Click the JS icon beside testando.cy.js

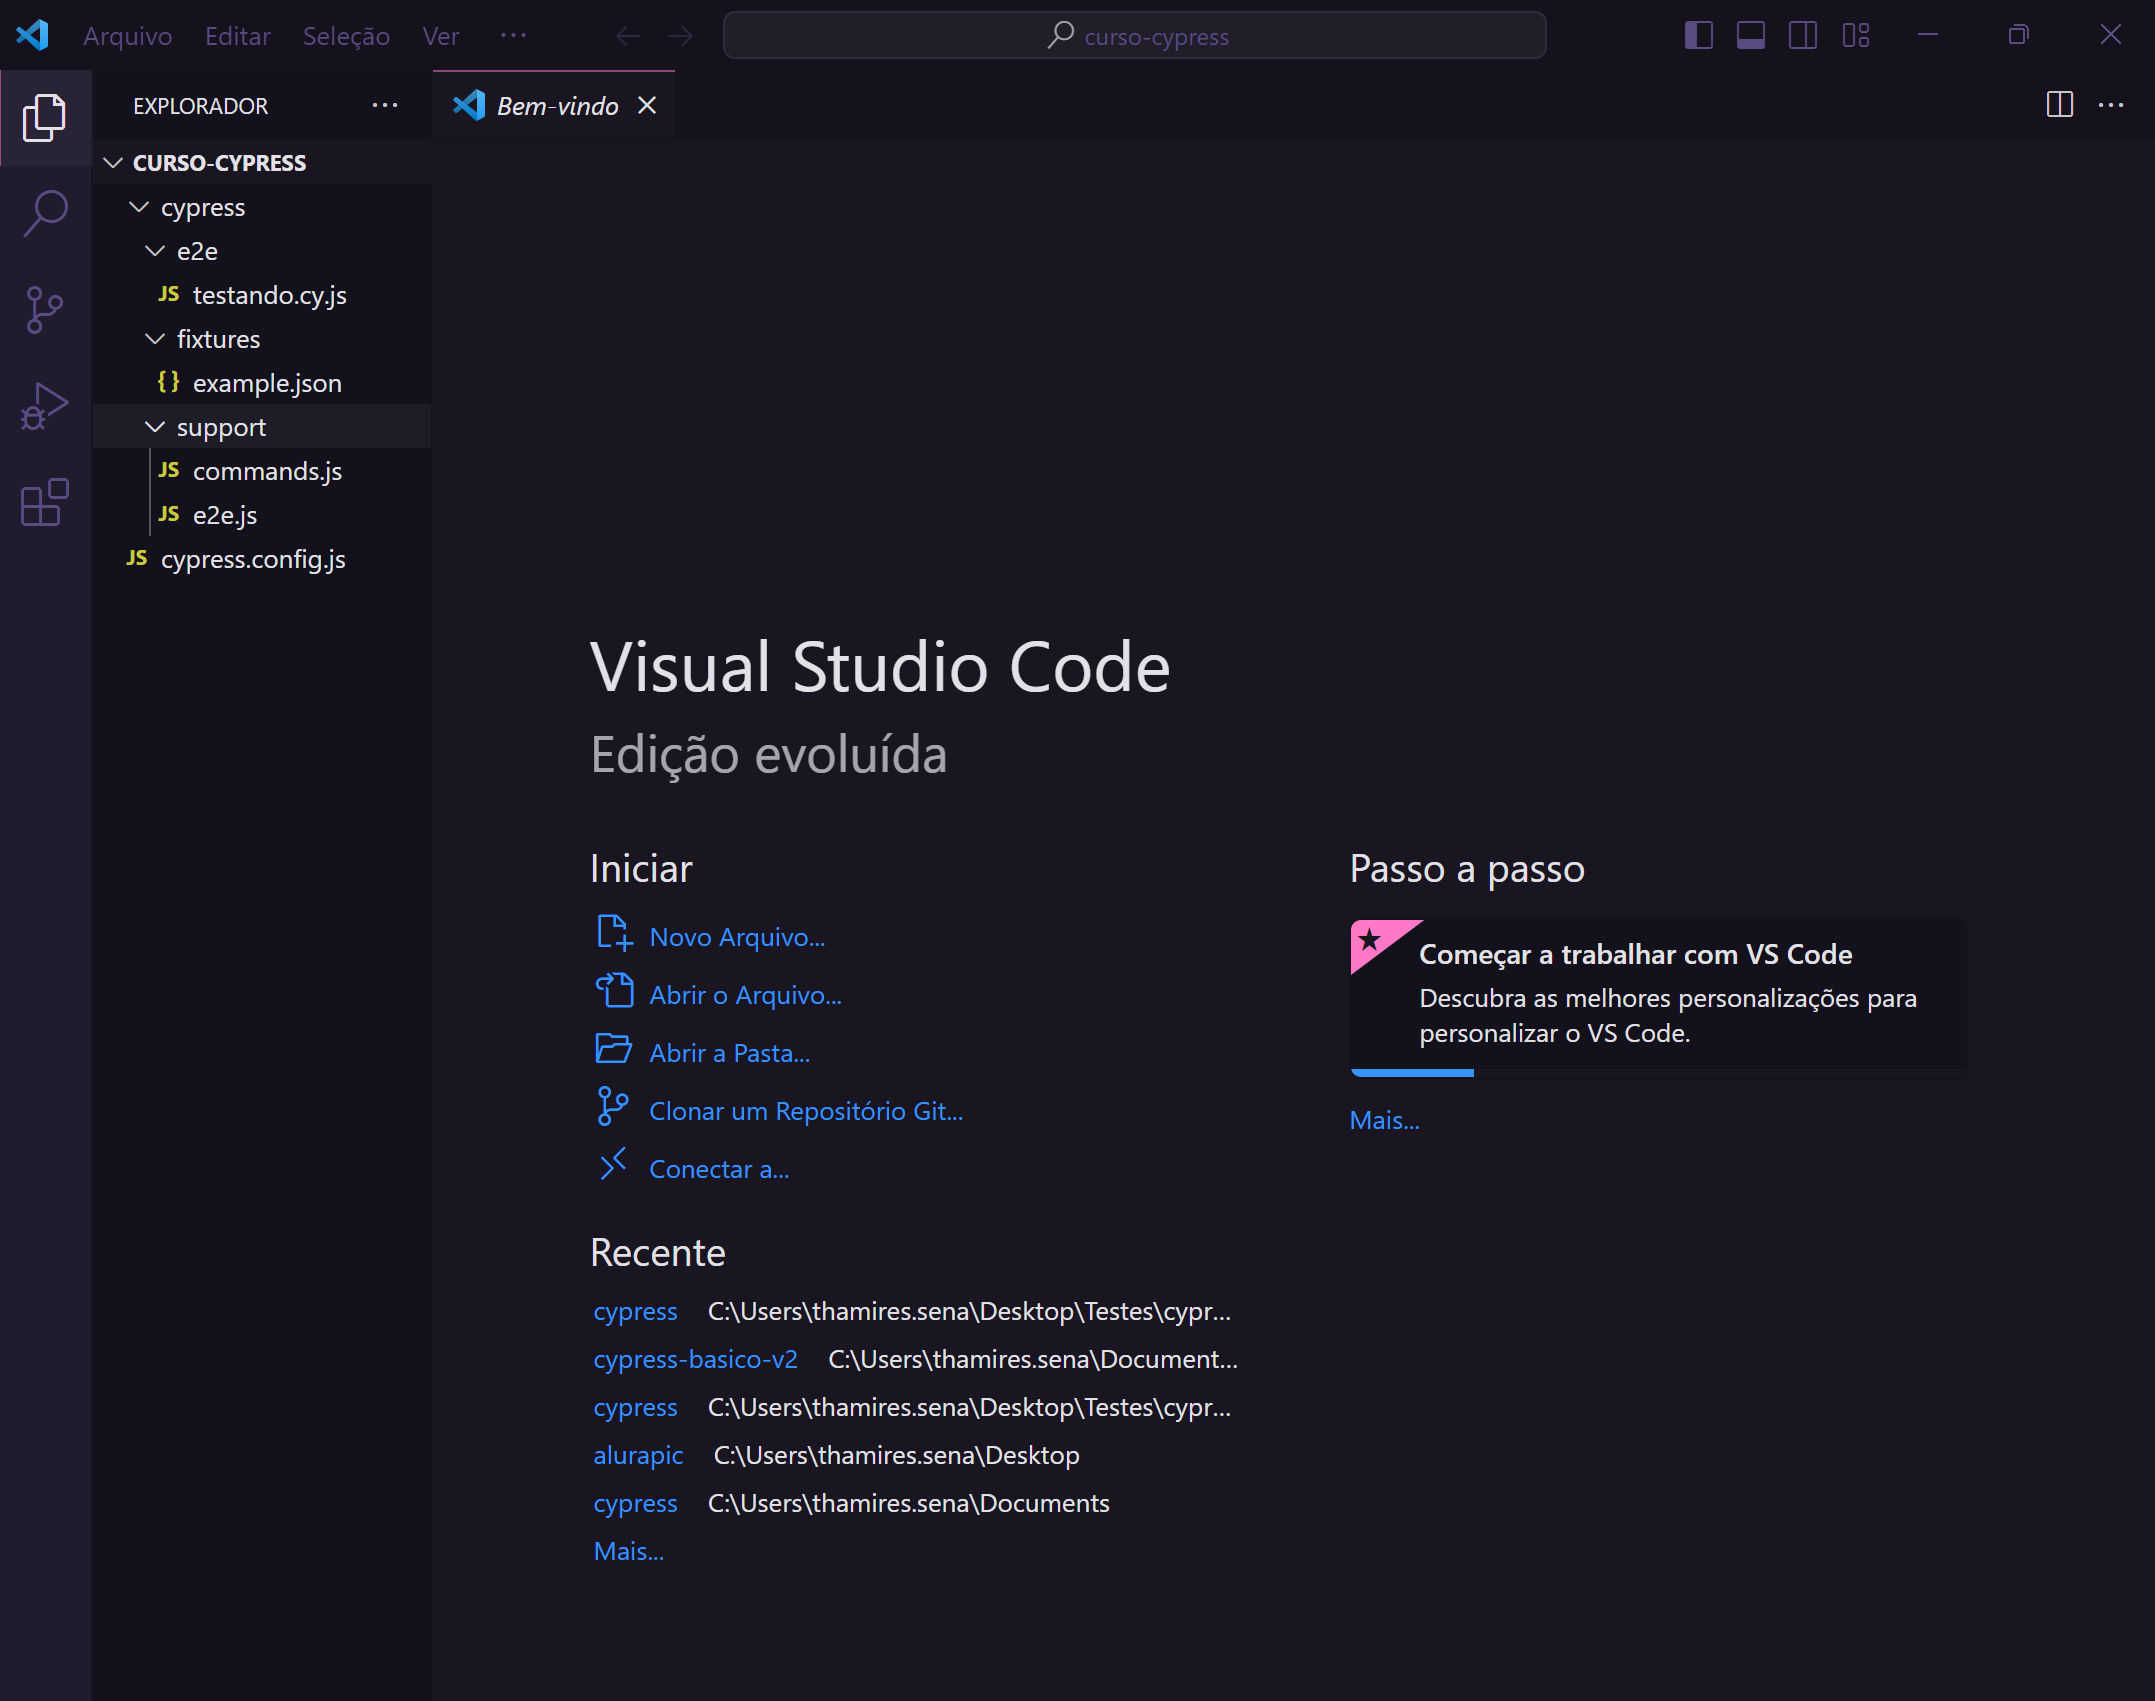pyautogui.click(x=169, y=294)
